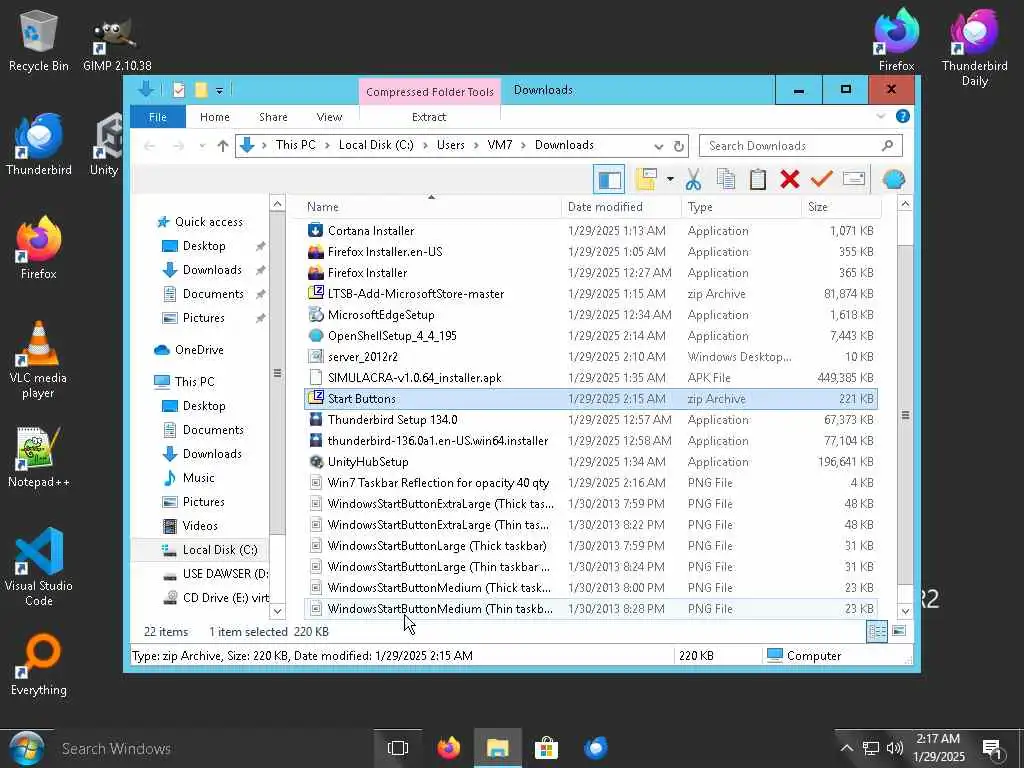Open Microsoft Store from the taskbar
1024x768 pixels.
546,748
